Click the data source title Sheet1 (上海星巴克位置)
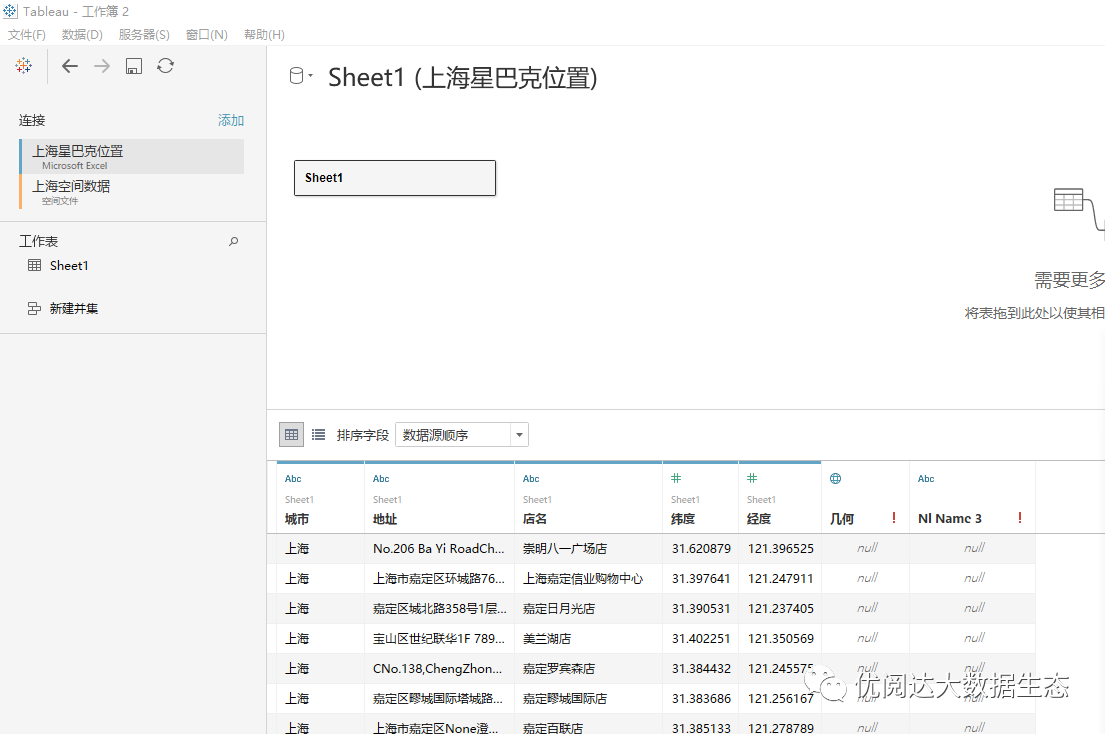Image resolution: width=1105 pixels, height=734 pixels. 462,77
